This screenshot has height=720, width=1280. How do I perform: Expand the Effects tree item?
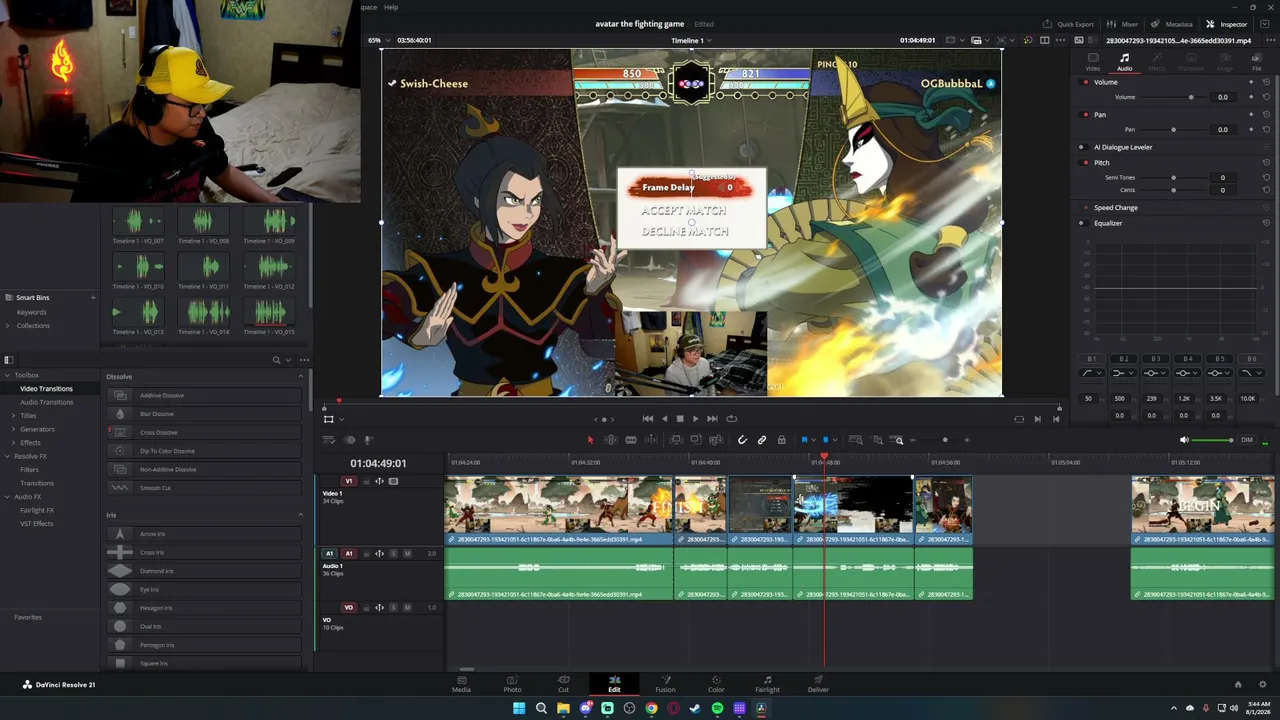pyautogui.click(x=14, y=443)
